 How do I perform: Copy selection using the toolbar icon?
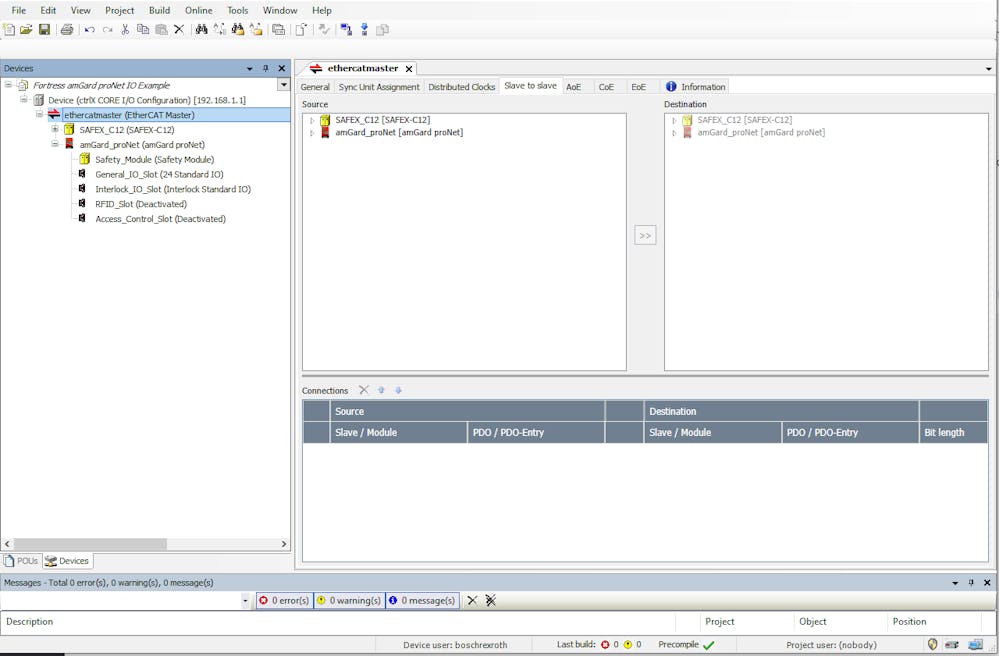click(143, 29)
